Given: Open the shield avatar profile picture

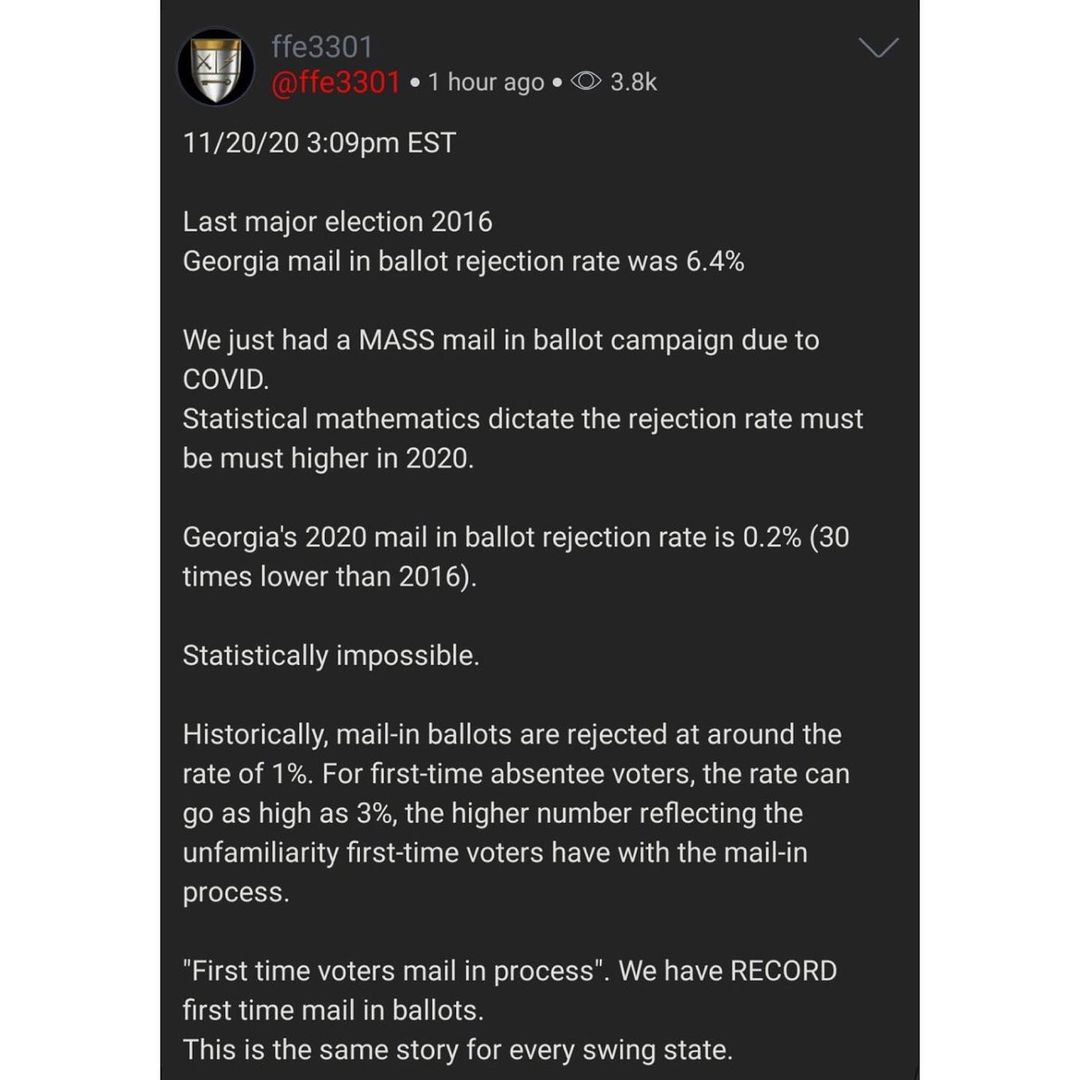Looking at the screenshot, I should point(216,67).
